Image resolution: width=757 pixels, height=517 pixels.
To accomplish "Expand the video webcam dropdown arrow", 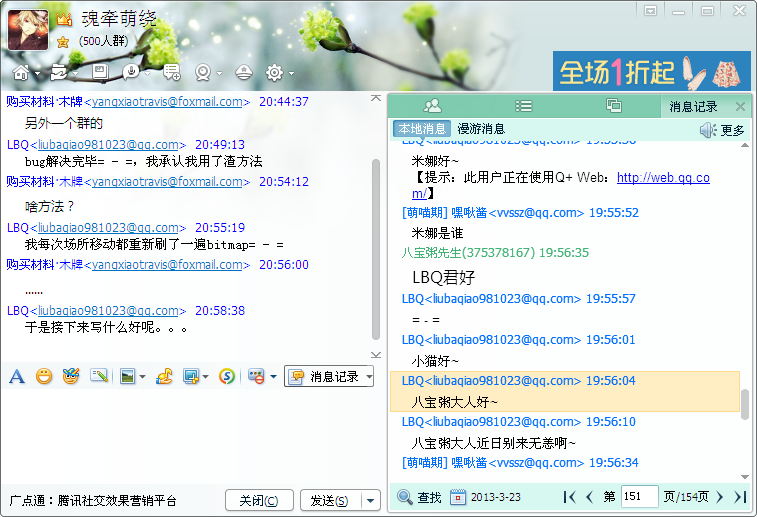I will [x=220, y=74].
